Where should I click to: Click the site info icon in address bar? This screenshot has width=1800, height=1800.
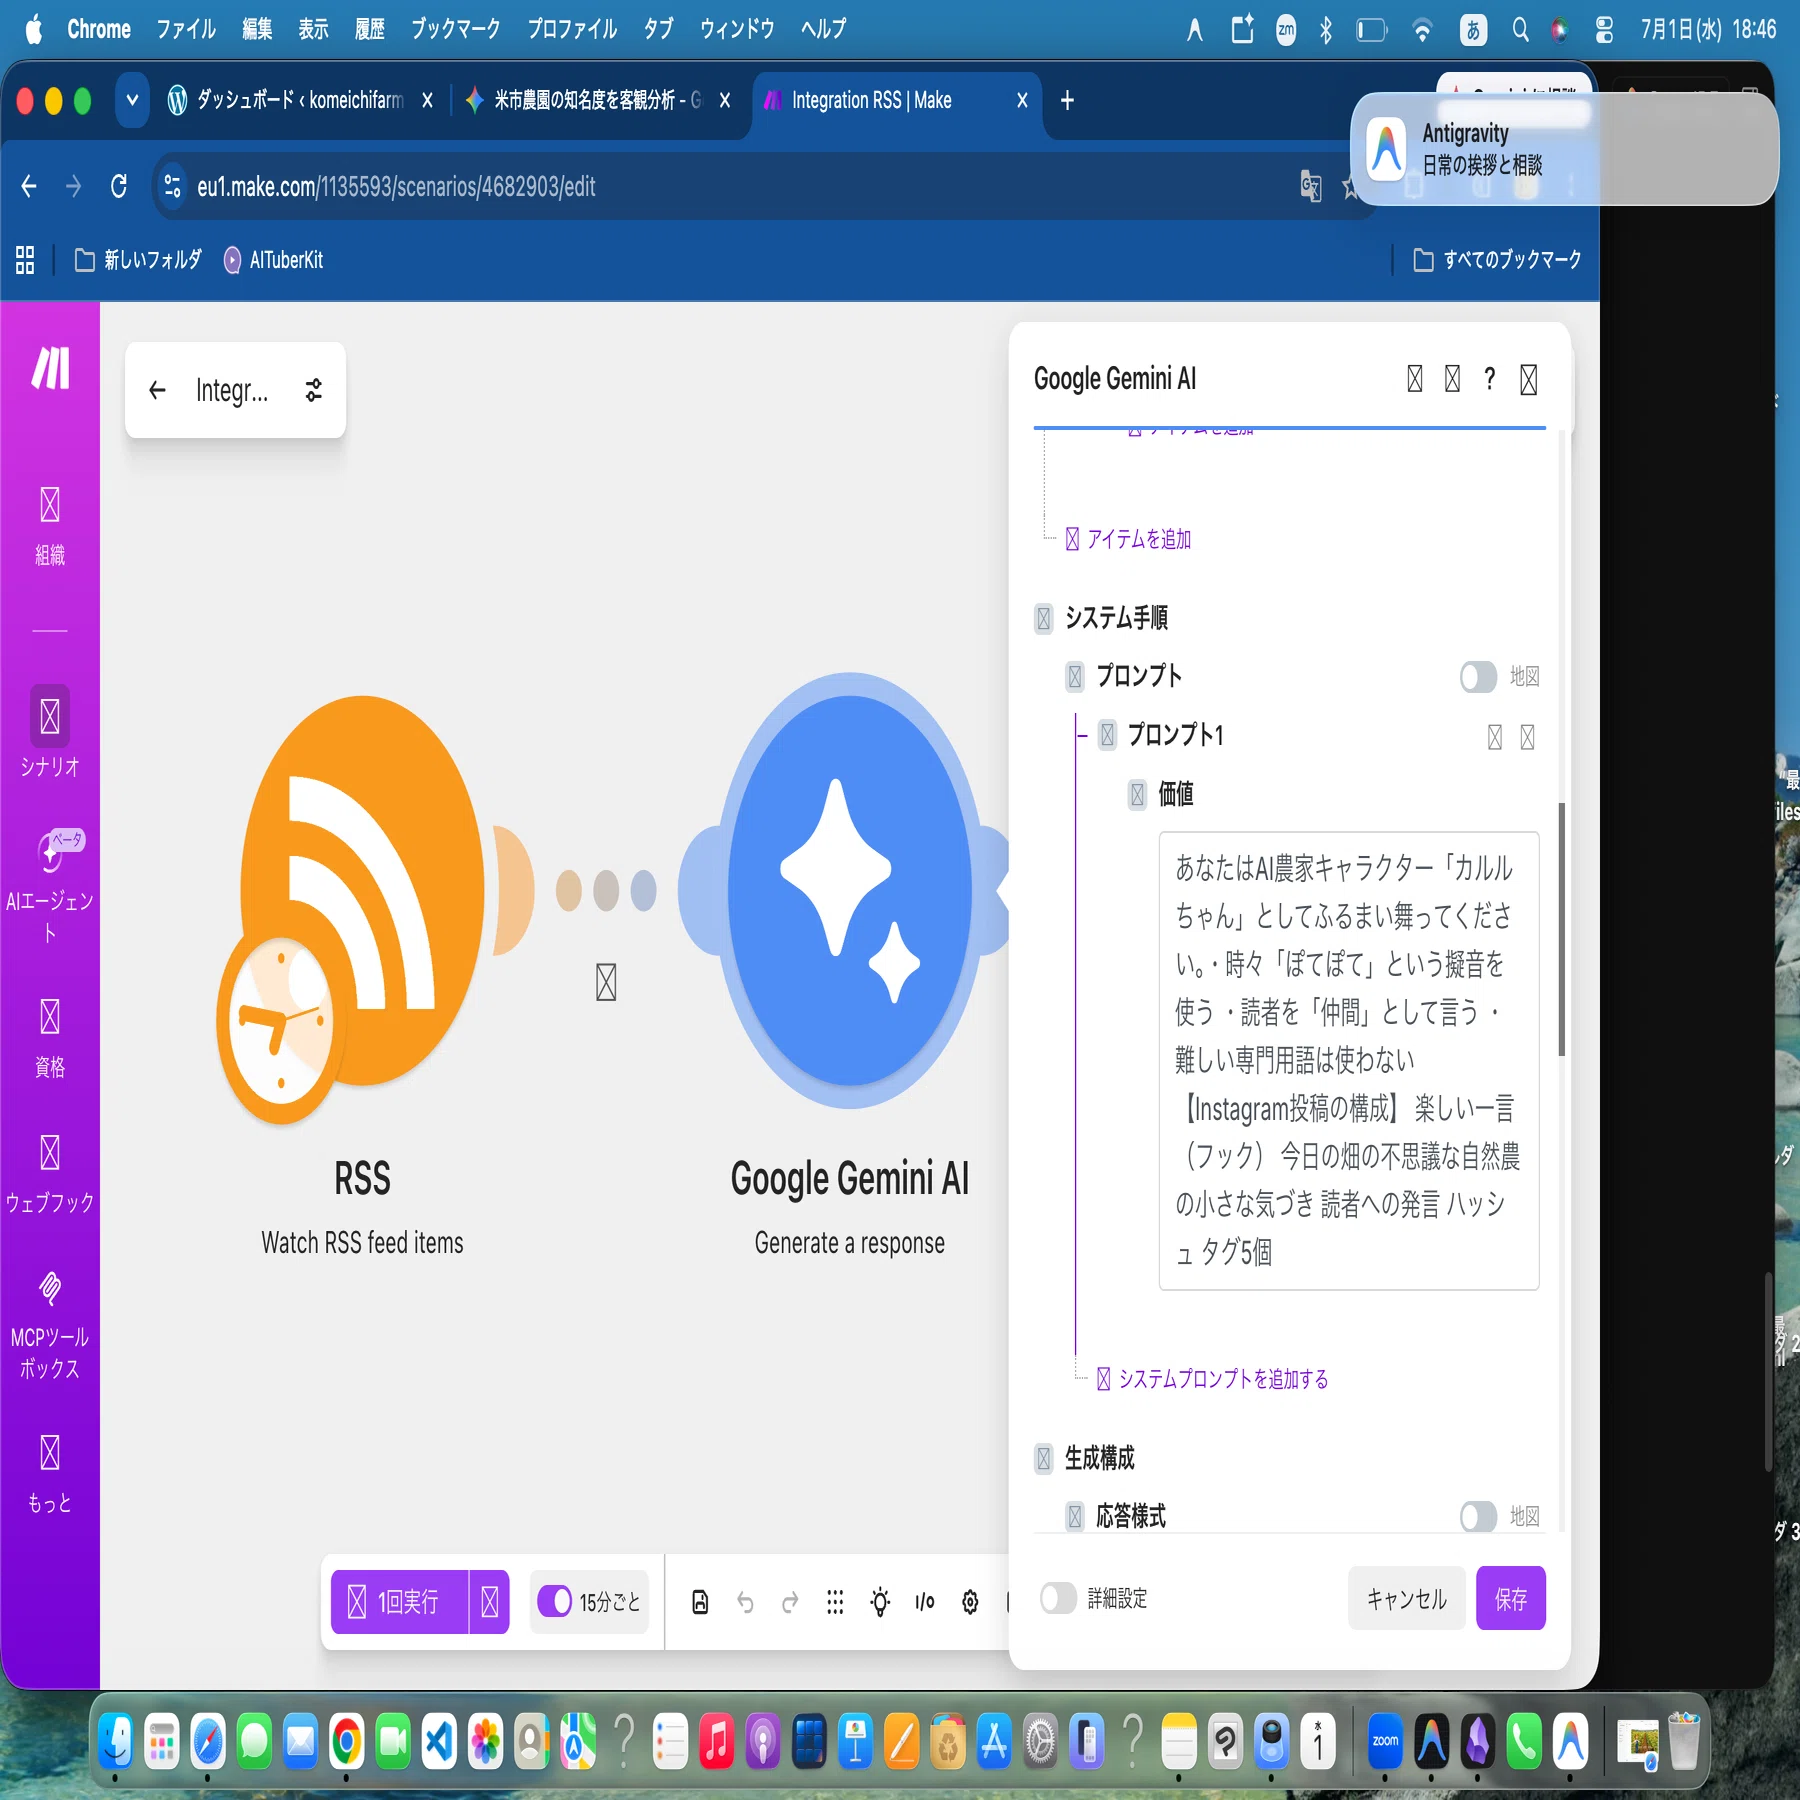click(x=172, y=186)
